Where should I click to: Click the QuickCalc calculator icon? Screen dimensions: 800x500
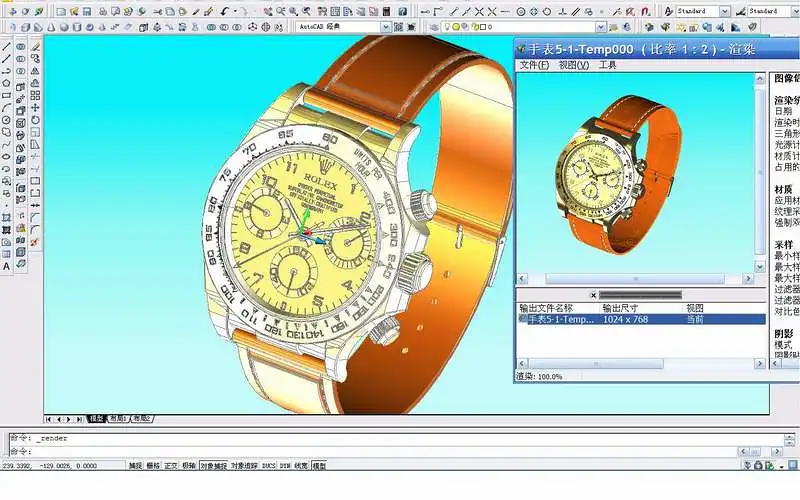tap(387, 11)
